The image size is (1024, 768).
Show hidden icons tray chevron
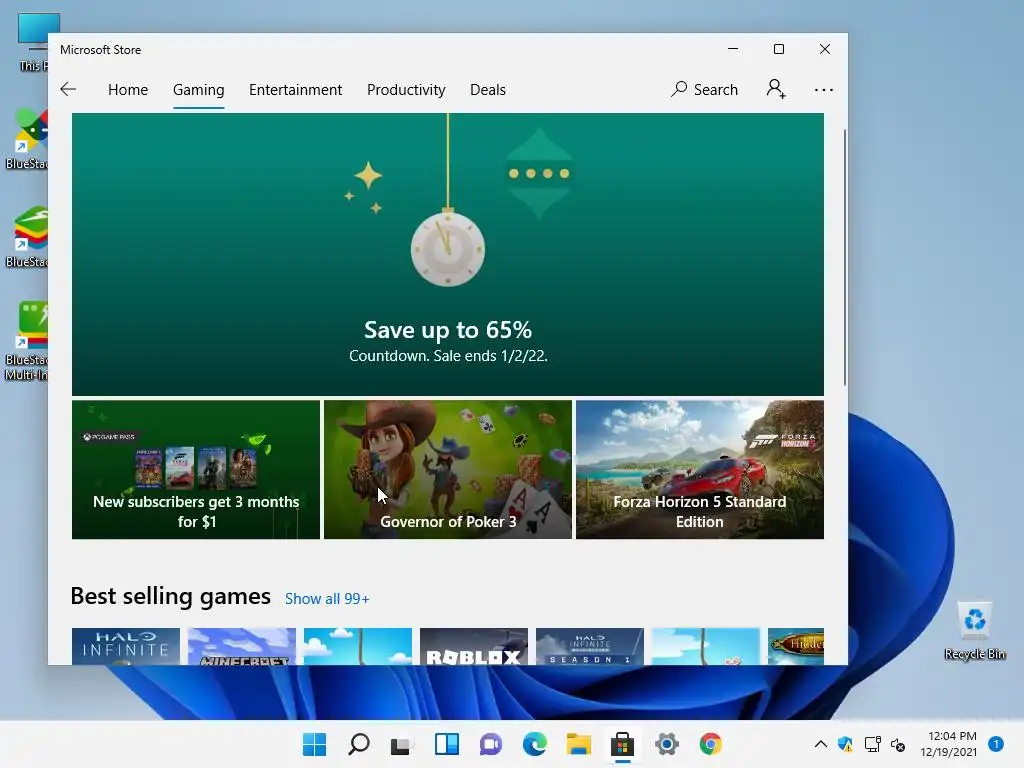[x=821, y=744]
